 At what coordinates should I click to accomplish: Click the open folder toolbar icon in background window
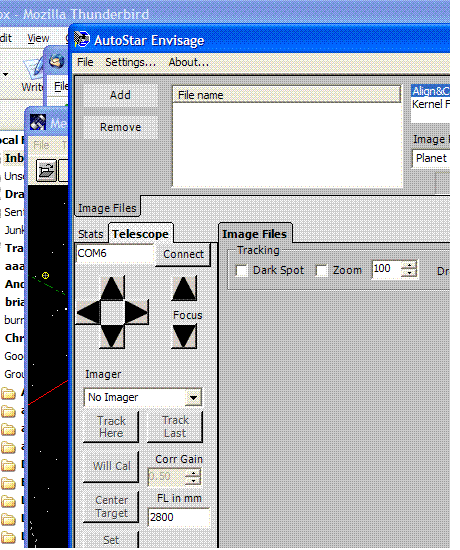pyautogui.click(x=47, y=170)
